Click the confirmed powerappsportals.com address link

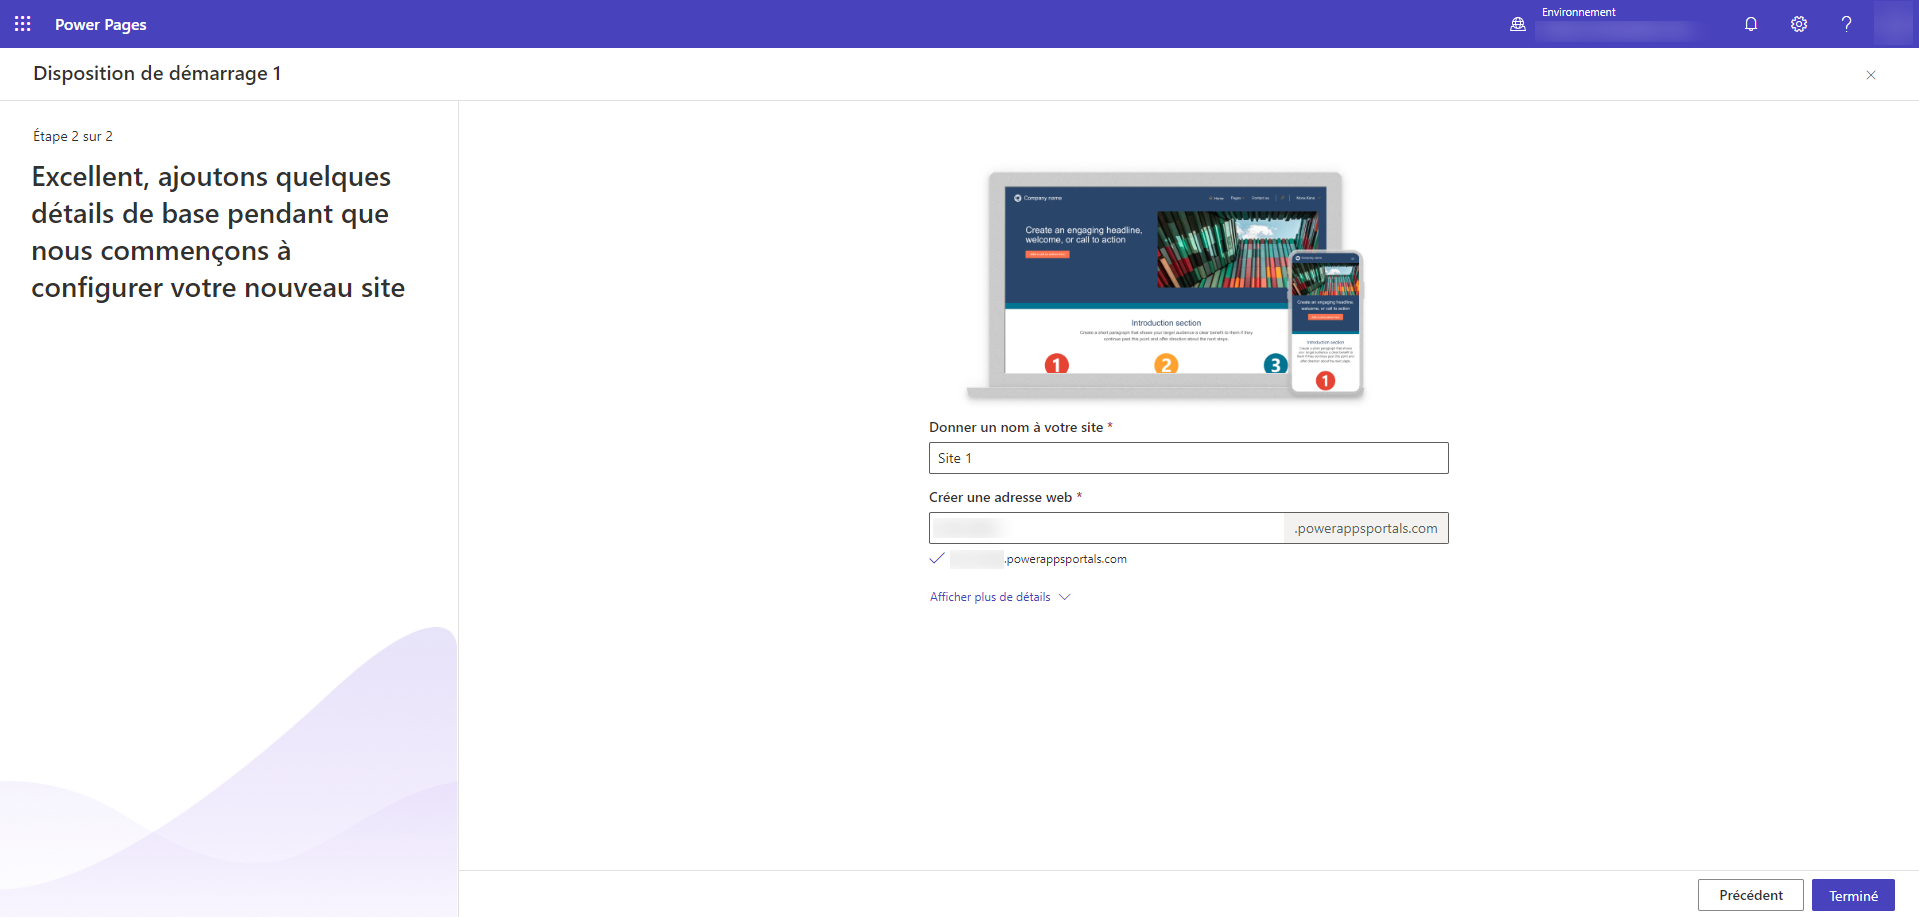click(x=1037, y=559)
